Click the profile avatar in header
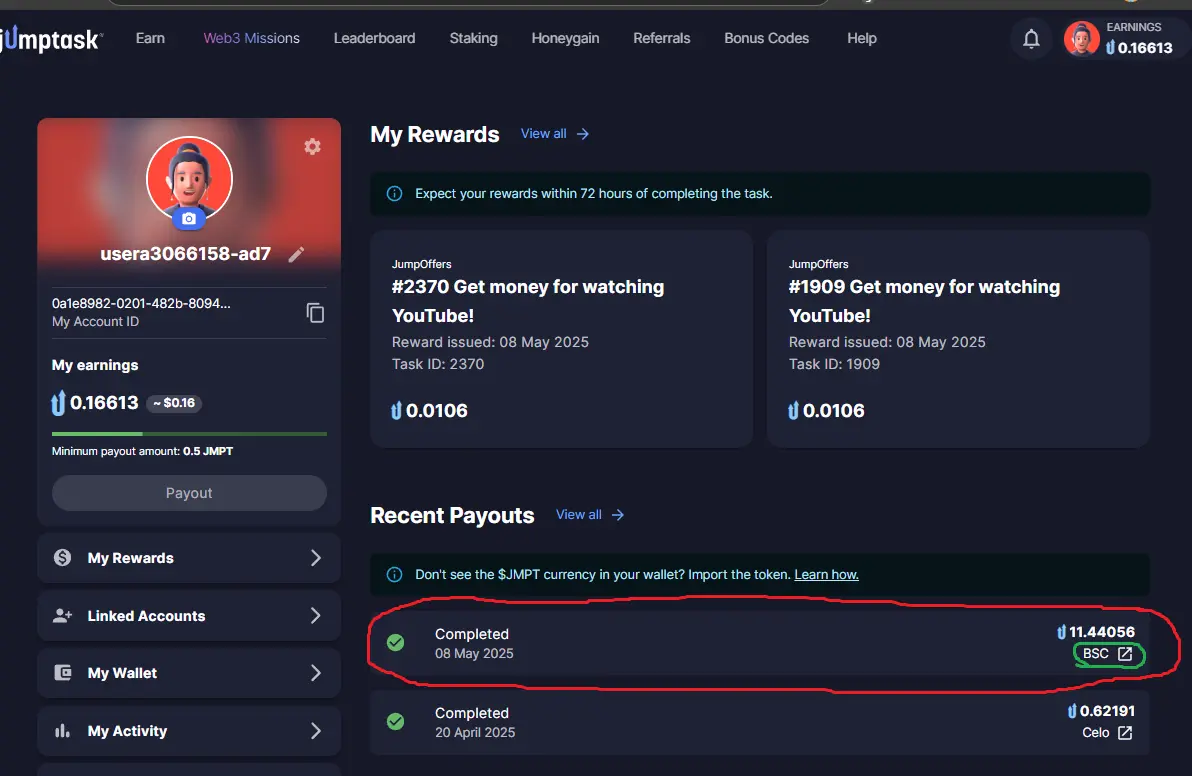The height and width of the screenshot is (776, 1192). [1081, 38]
